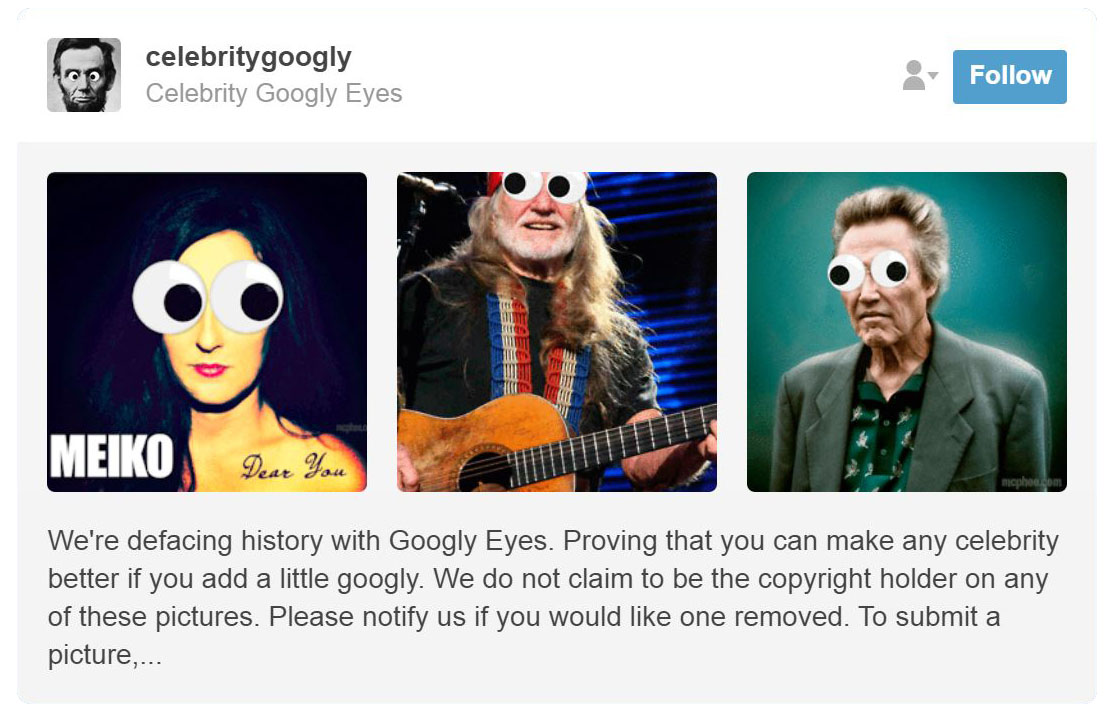Click the person silhouette icon

point(913,75)
